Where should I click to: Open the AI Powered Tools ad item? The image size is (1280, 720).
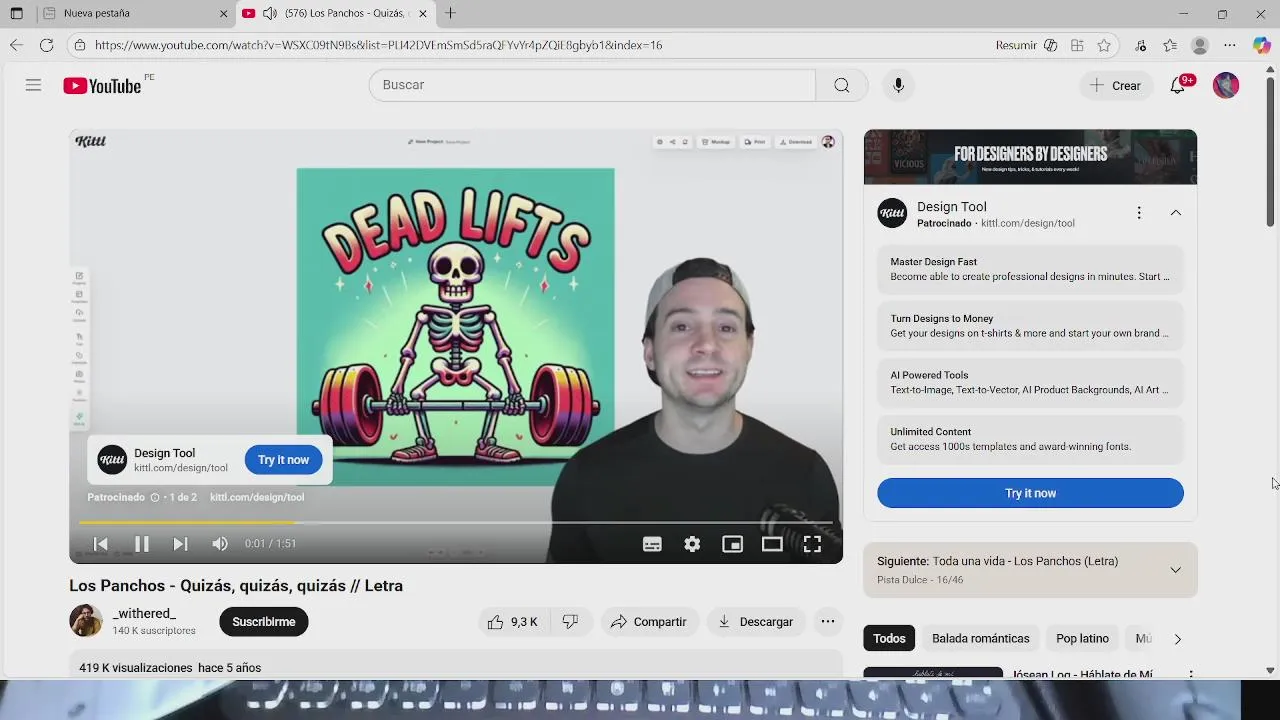[1030, 383]
